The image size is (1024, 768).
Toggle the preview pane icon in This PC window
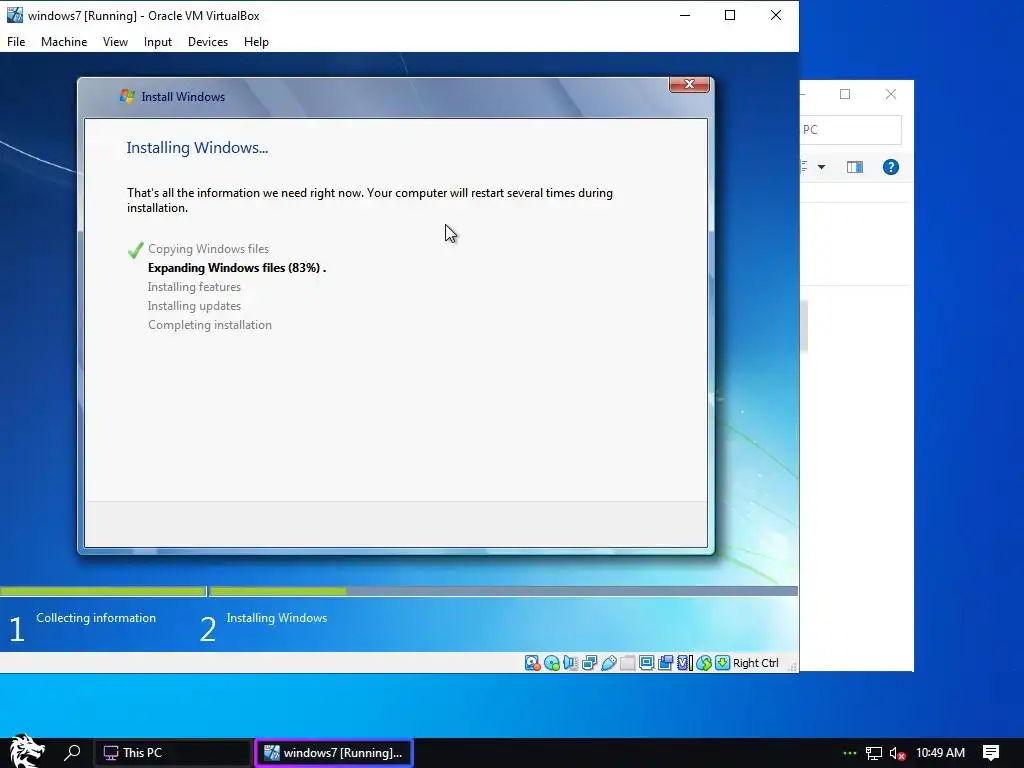pos(855,167)
